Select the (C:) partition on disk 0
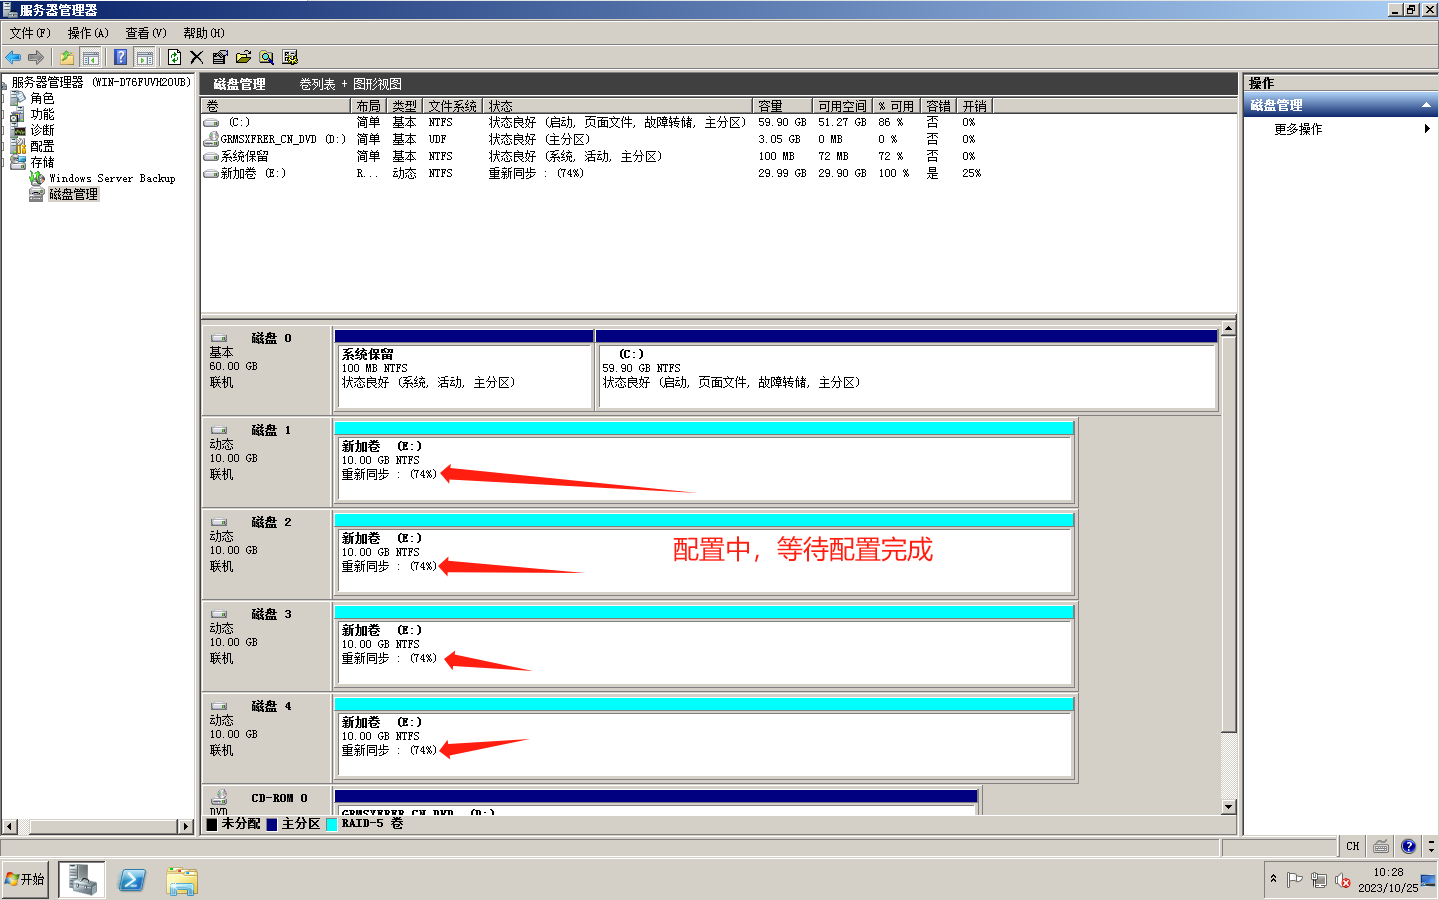The width and height of the screenshot is (1439, 900). (x=907, y=370)
